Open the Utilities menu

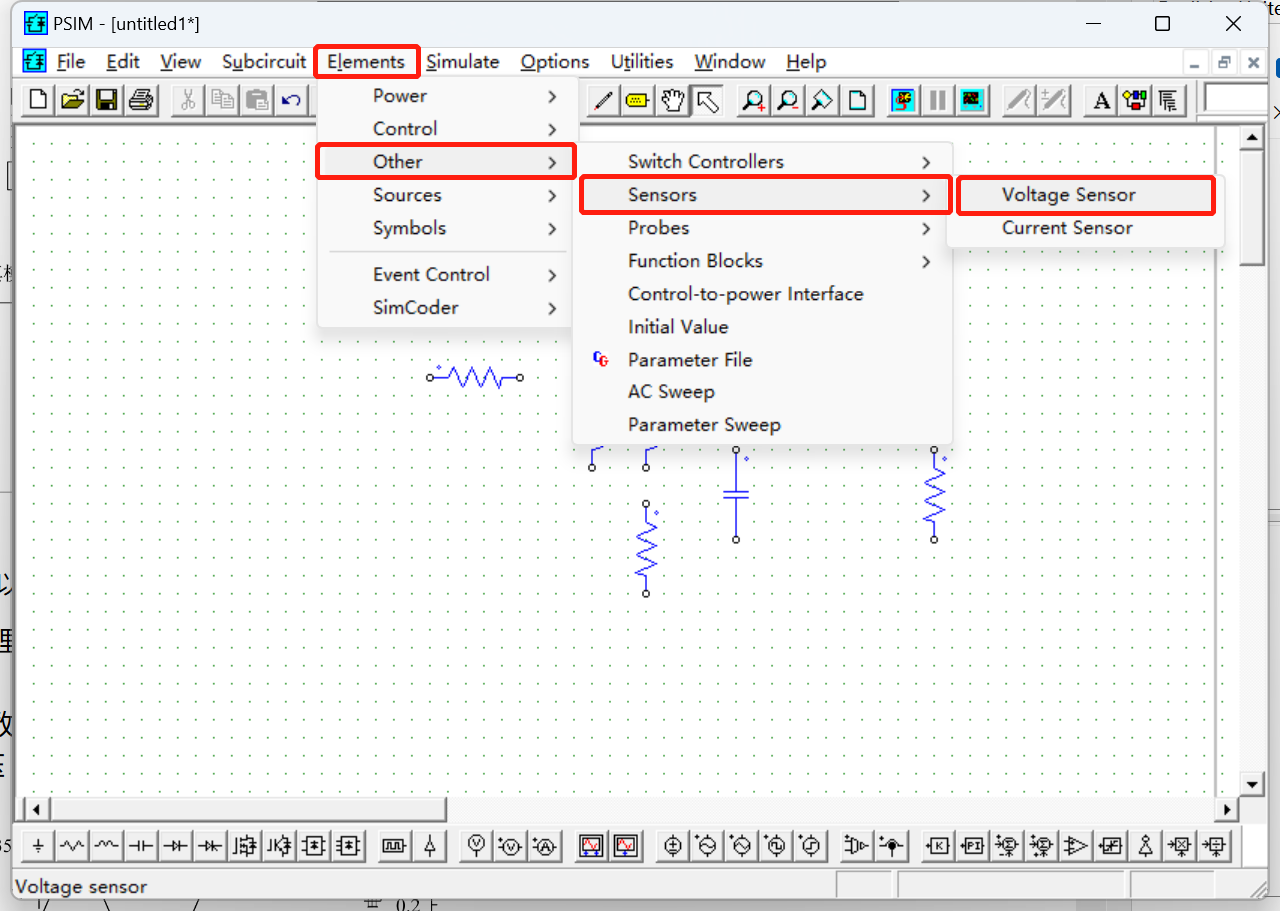pyautogui.click(x=642, y=62)
